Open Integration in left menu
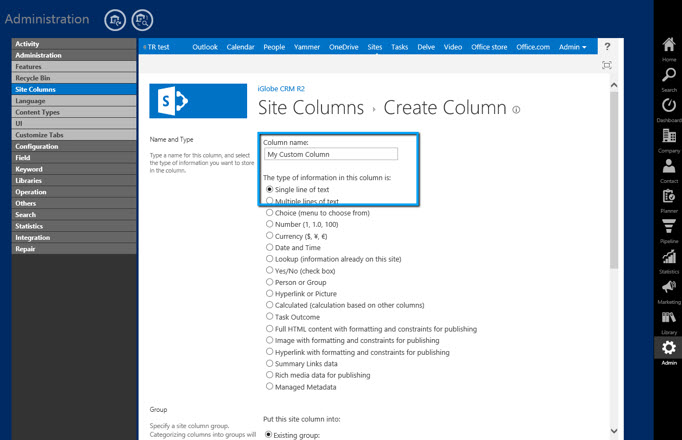Image resolution: width=682 pixels, height=440 pixels. (x=74, y=237)
